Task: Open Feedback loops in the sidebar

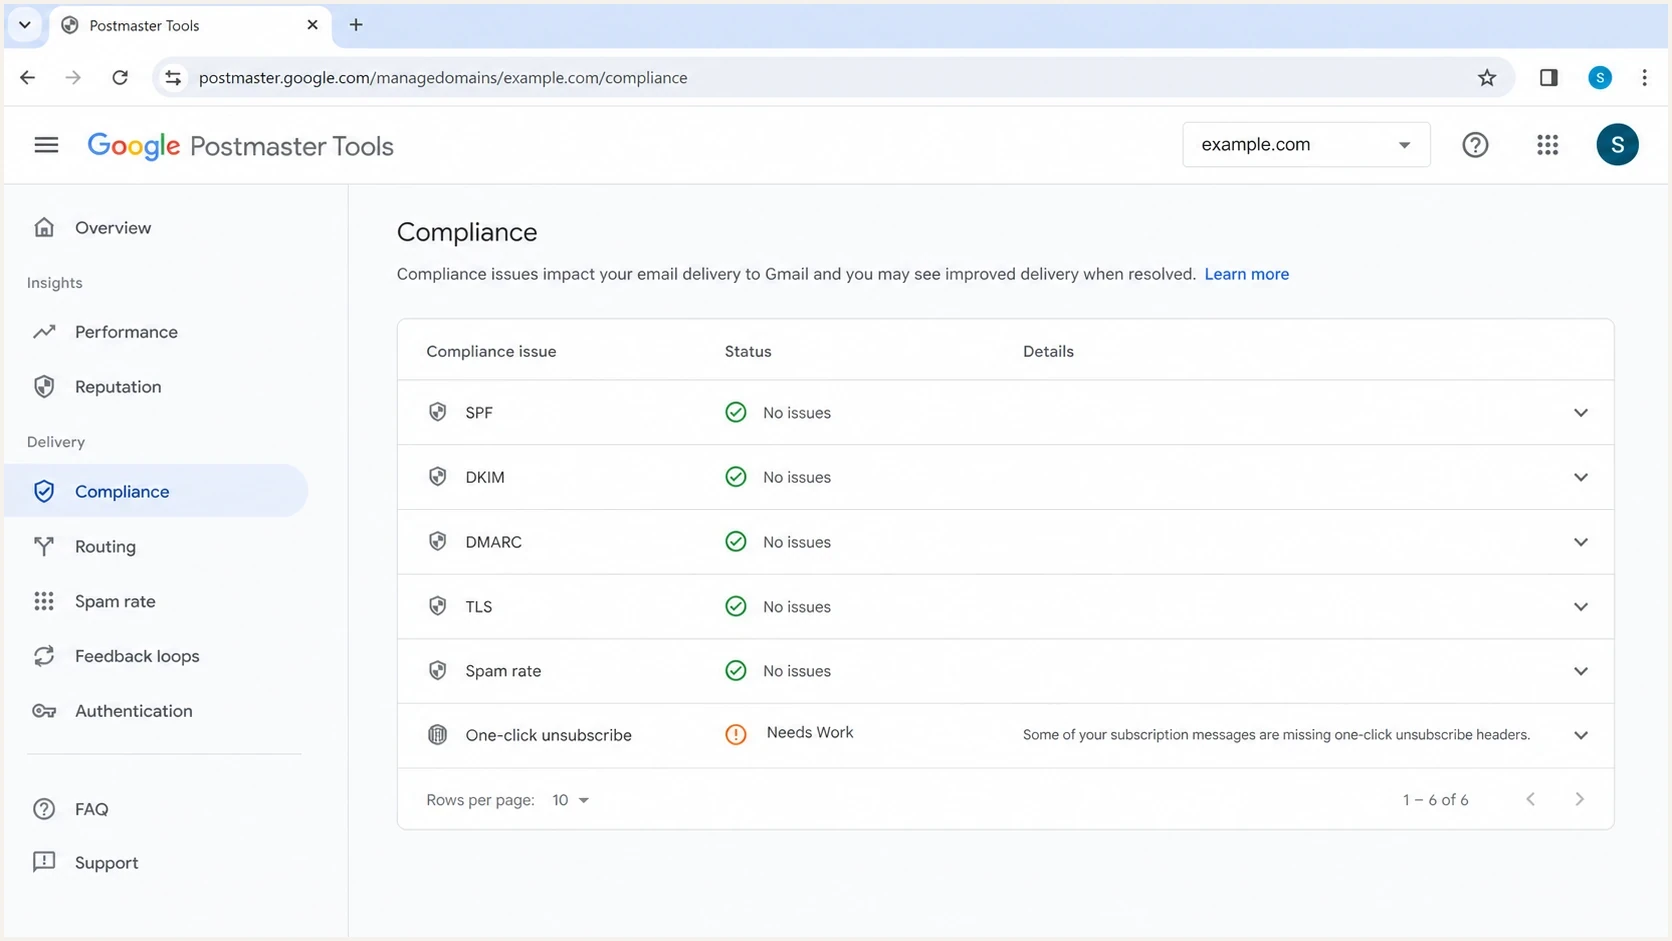Action: tap(137, 656)
